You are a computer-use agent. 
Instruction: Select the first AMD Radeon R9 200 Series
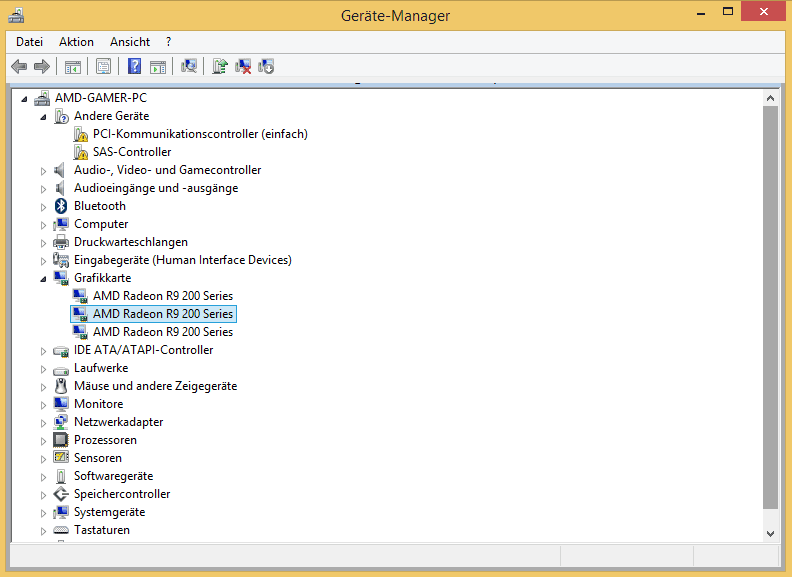tap(163, 296)
